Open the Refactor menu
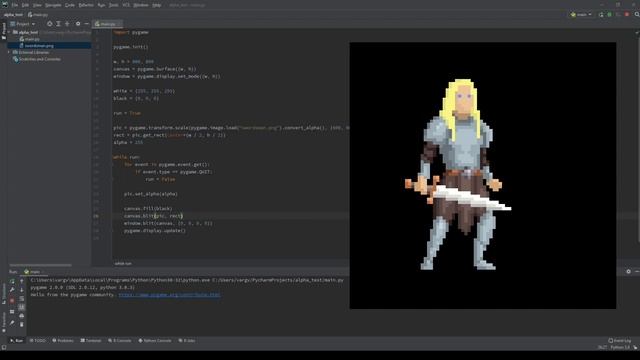The height and width of the screenshot is (360, 640). (x=86, y=5)
